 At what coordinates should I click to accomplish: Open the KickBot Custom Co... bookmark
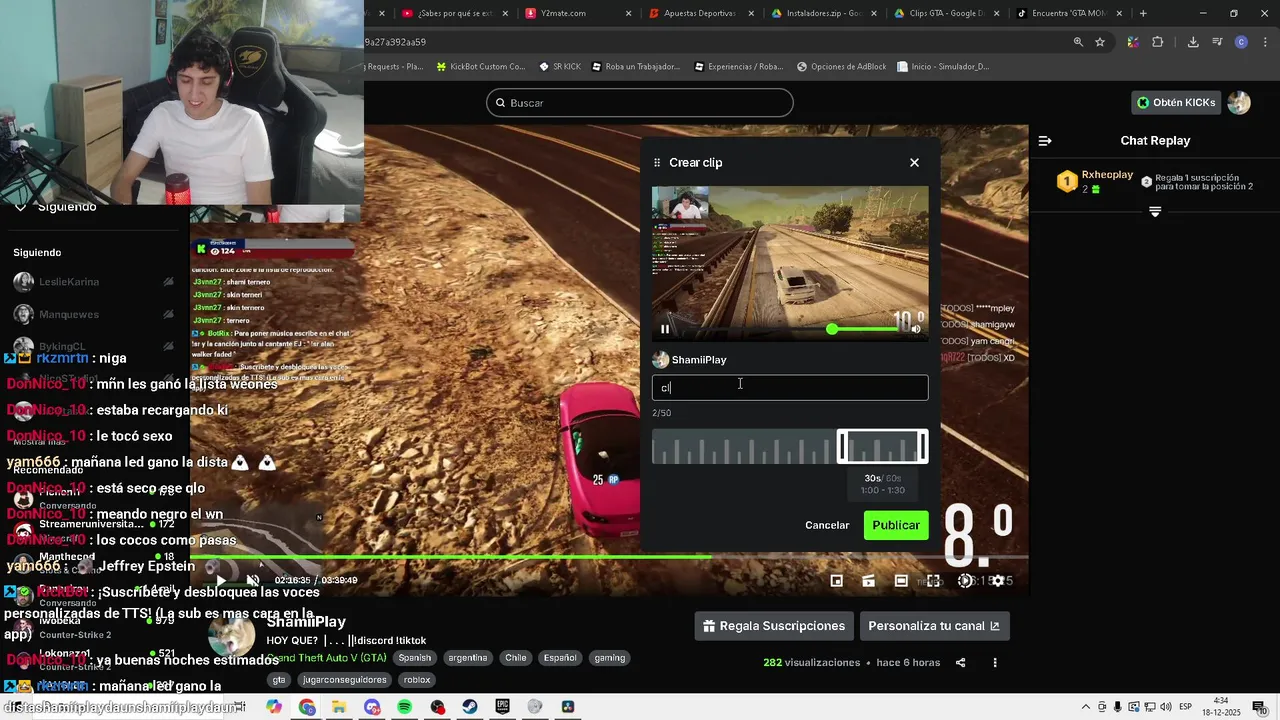480,67
